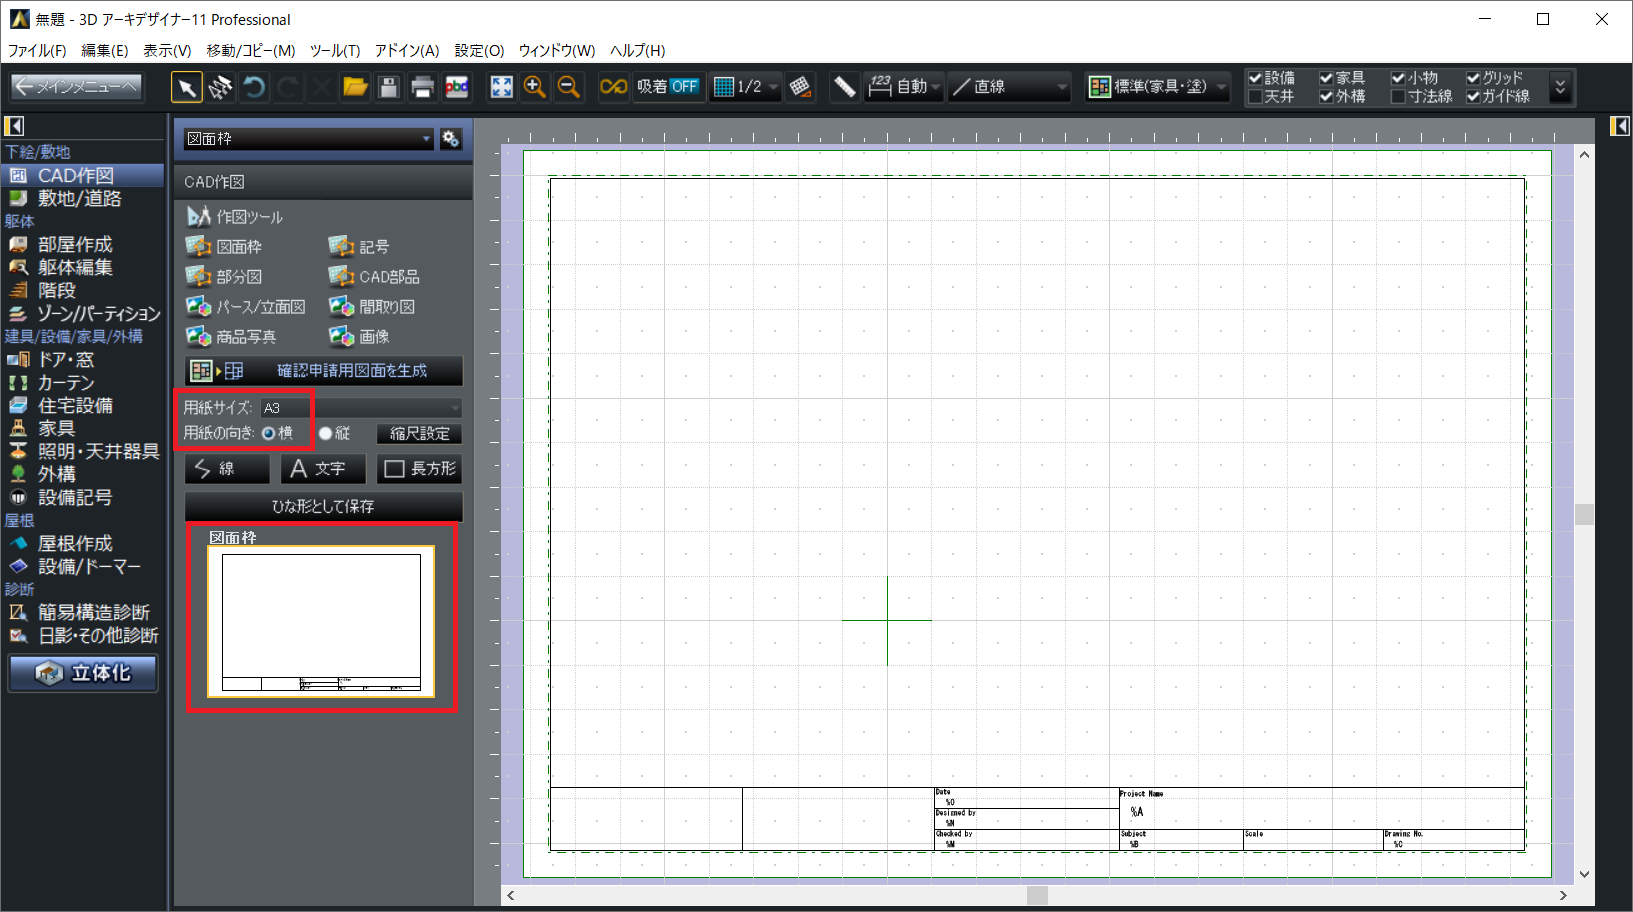Open settings gear beside 図面枠 dropdown
Viewport: 1633px width, 912px height.
point(451,139)
